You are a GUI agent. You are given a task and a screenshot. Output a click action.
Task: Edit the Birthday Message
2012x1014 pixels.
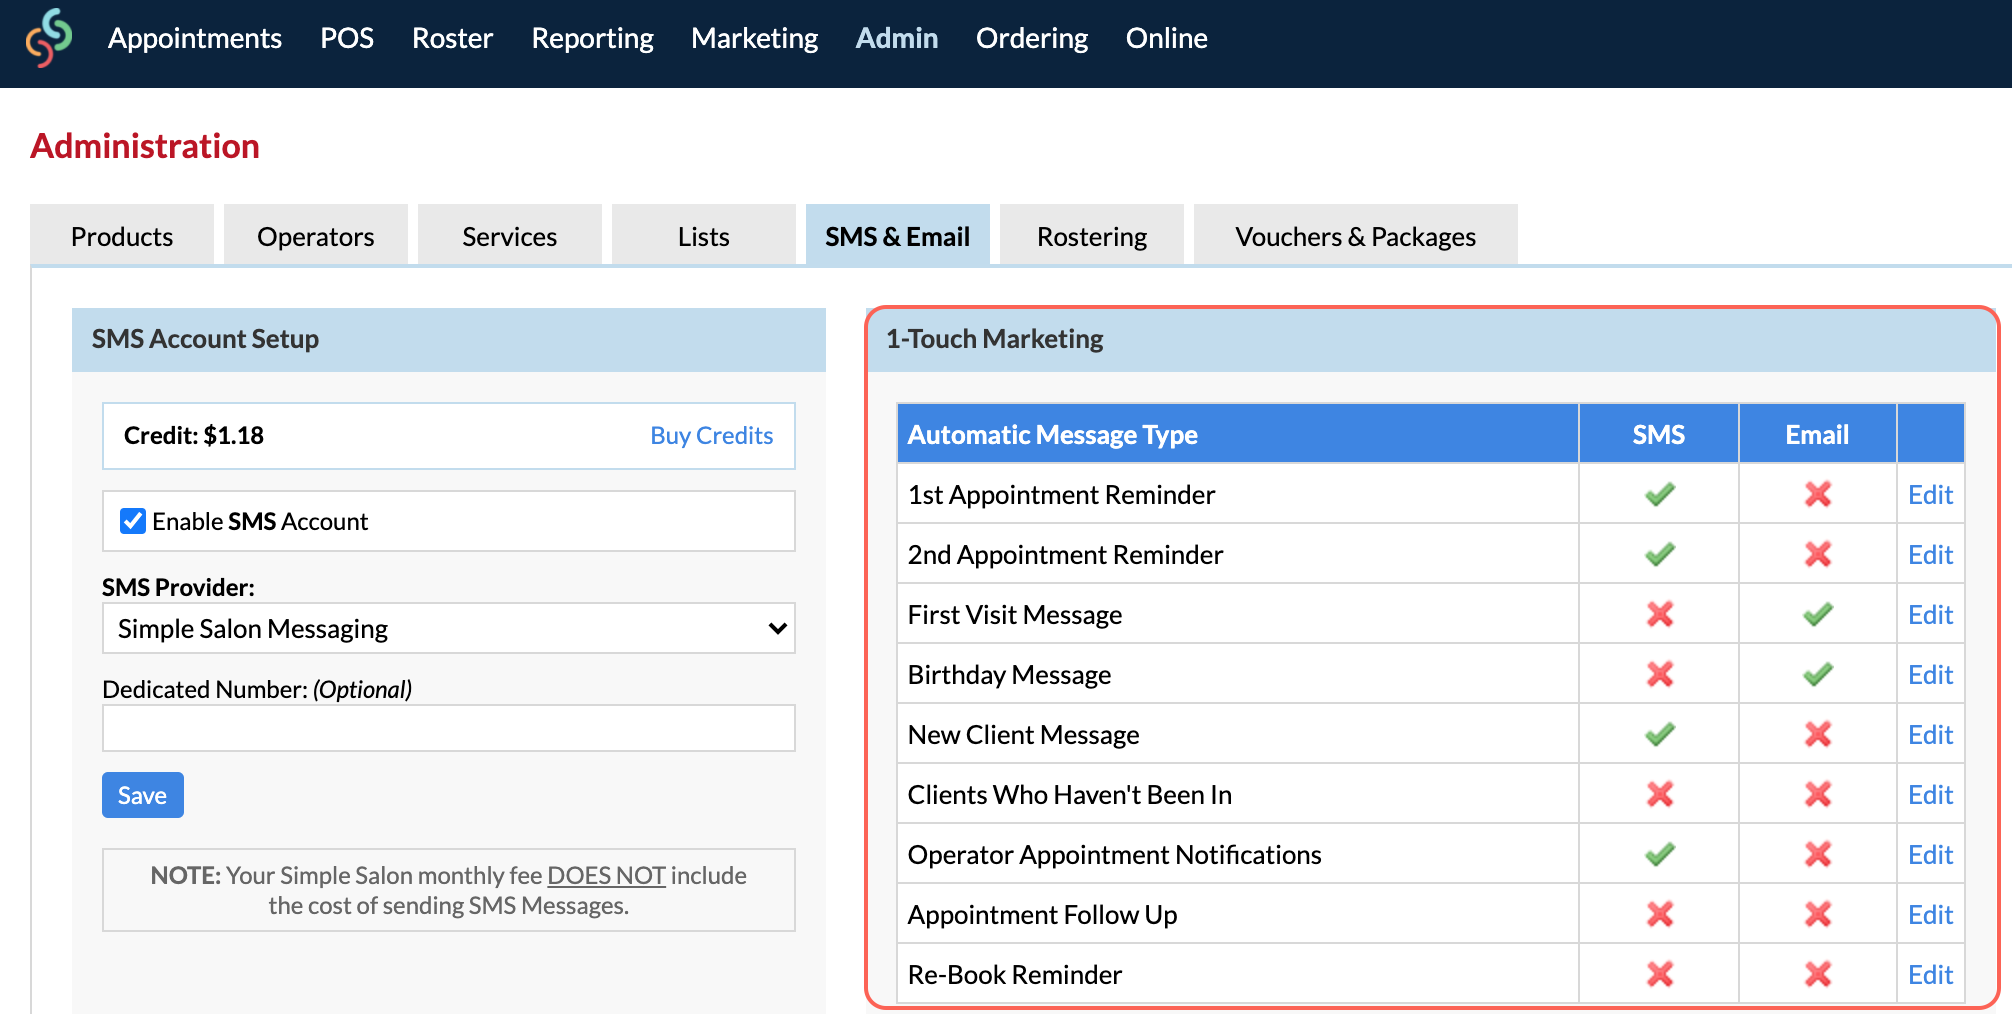(1930, 674)
